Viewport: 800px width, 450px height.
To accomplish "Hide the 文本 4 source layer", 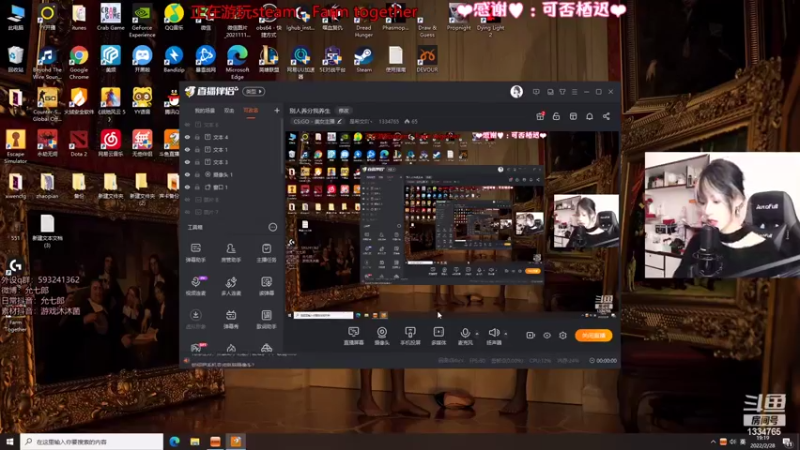I will [x=187, y=137].
